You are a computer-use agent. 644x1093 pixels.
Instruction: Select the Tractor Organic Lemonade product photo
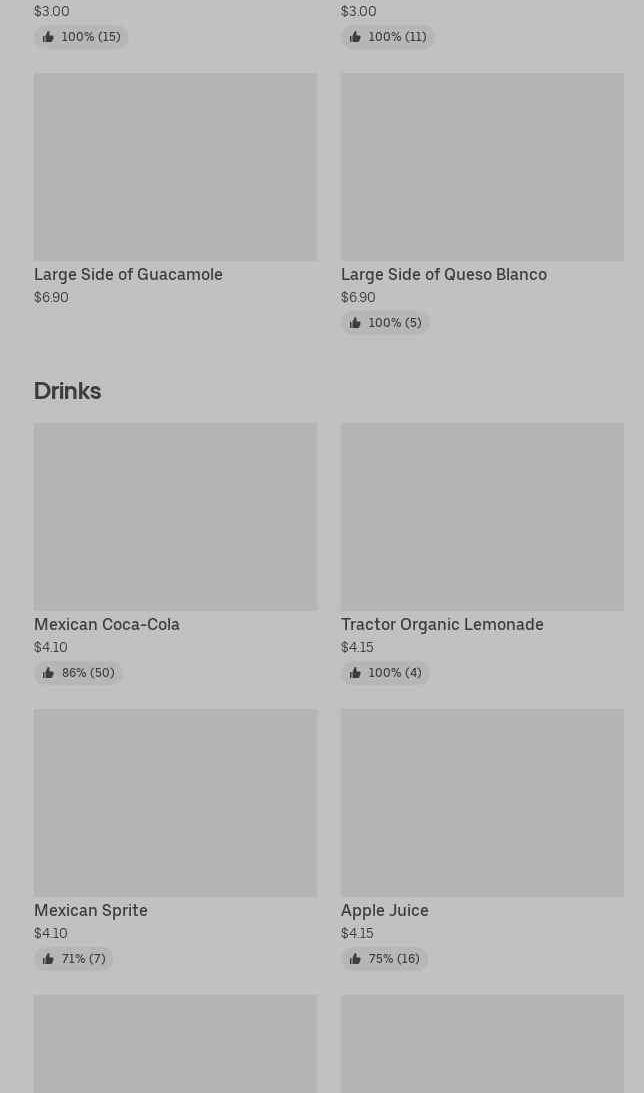click(482, 517)
